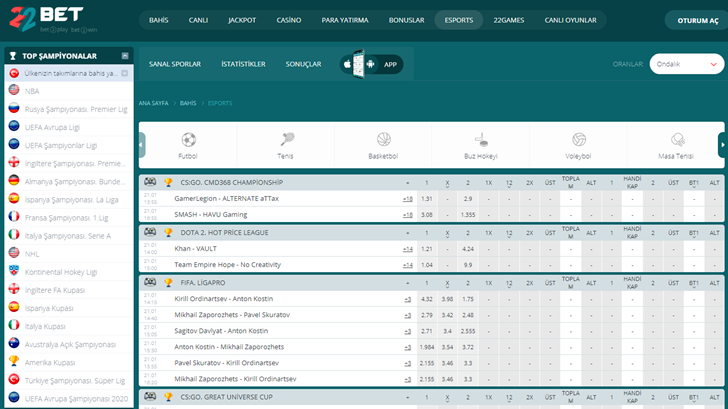Image resolution: width=728 pixels, height=409 pixels.
Task: Expand +18 markets for SMASH - HAVU Gaming
Action: coord(408,215)
